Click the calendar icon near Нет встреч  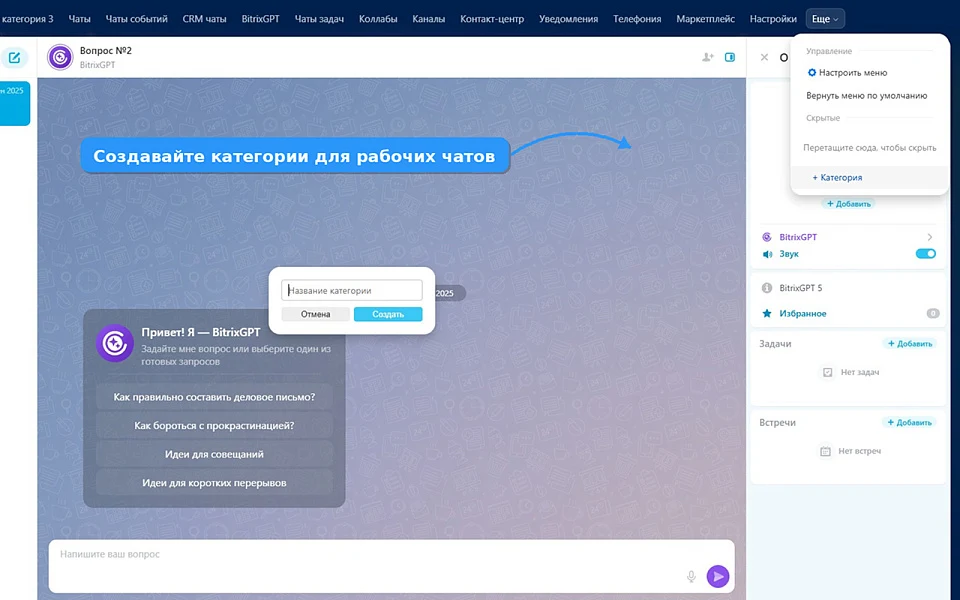[825, 451]
